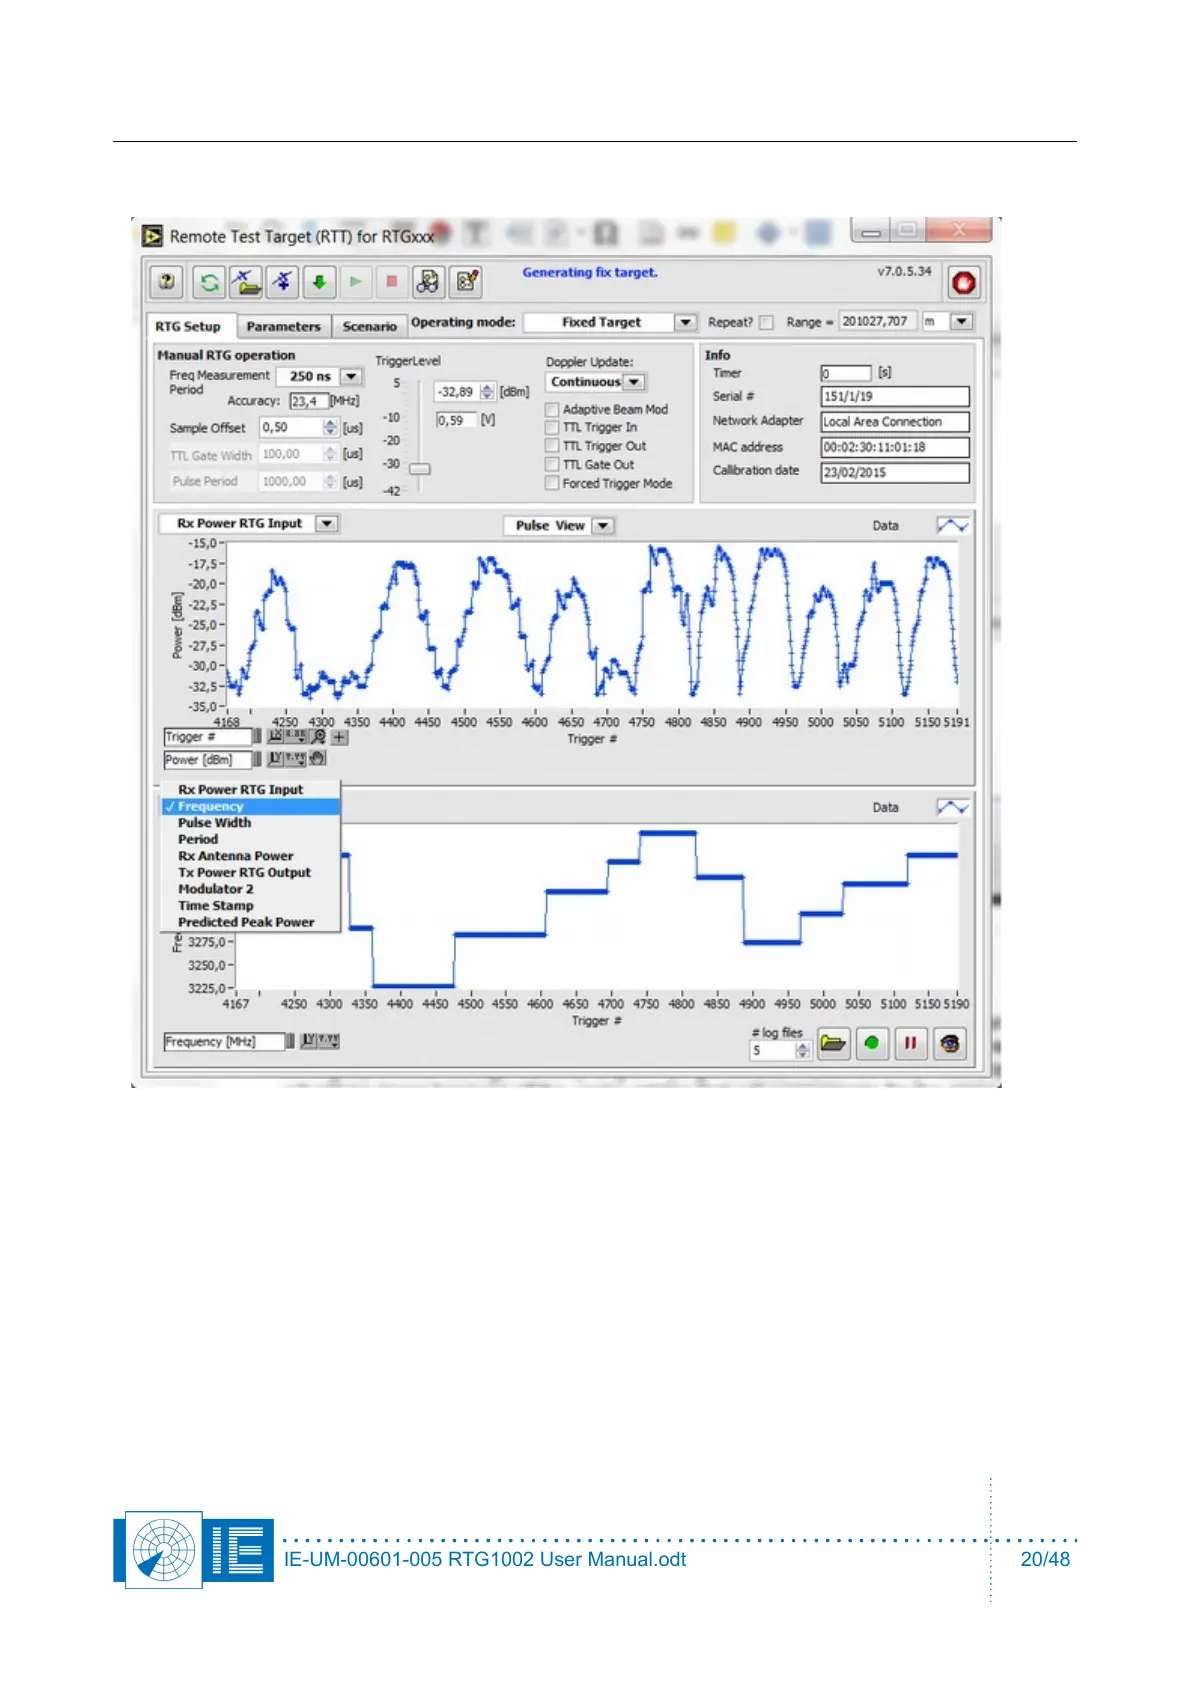Select Tx Power RTG Output in the list
This screenshot has height=1684, width=1190.
[x=251, y=872]
